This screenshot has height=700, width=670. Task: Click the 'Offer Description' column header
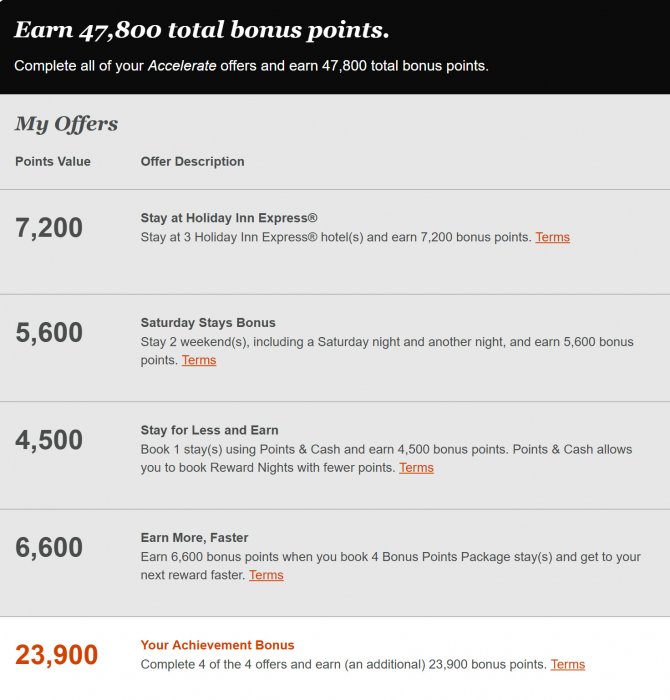tap(192, 161)
